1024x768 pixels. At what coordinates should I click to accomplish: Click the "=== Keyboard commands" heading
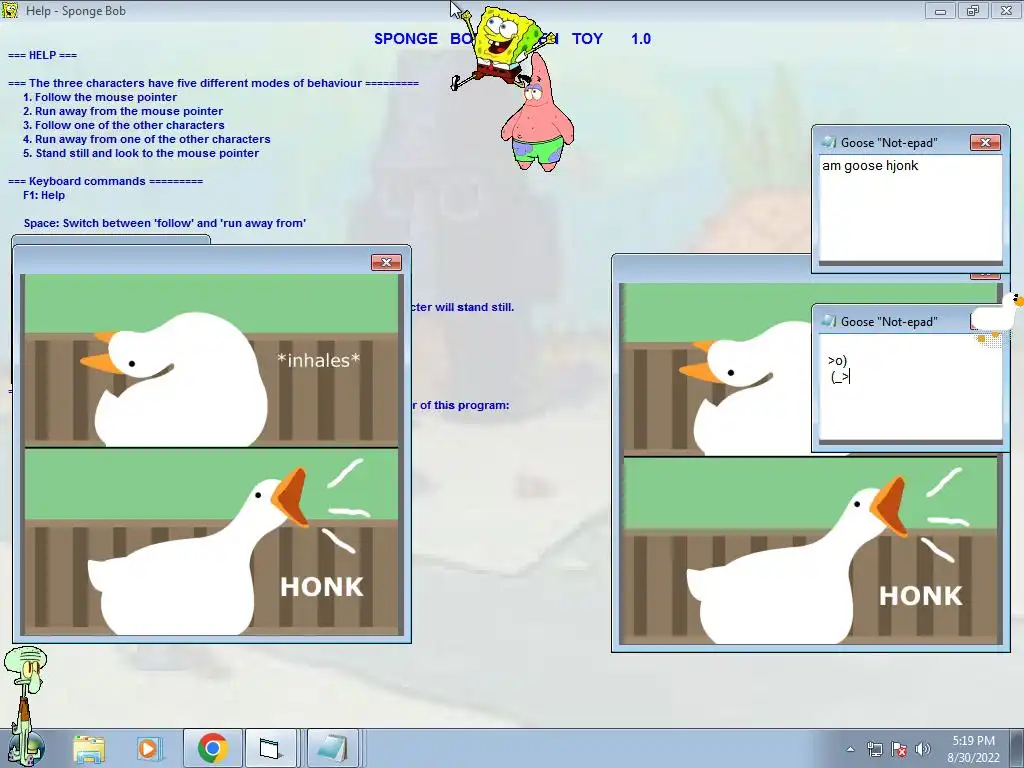105,182
